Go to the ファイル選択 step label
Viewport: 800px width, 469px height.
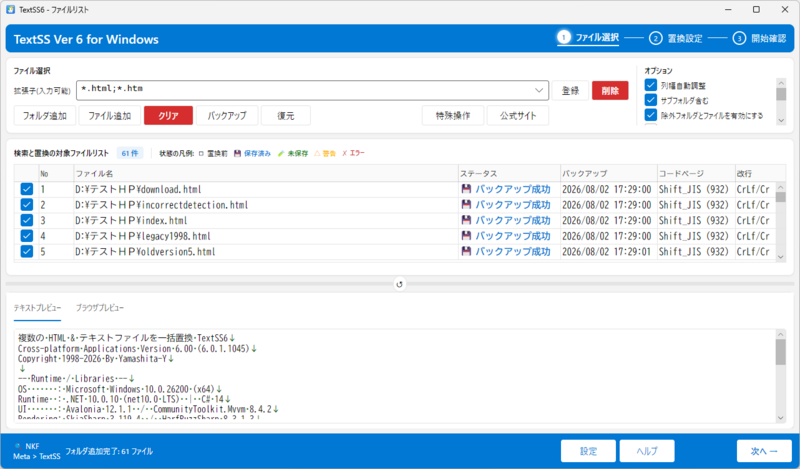click(597, 38)
